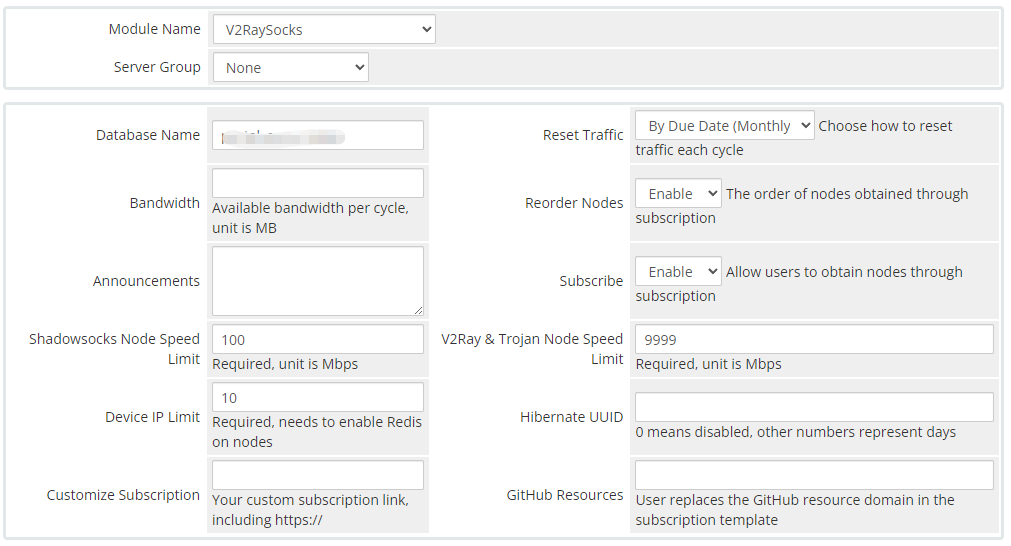The width and height of the screenshot is (1011, 546).
Task: Open the Reorder Nodes Enable dropdown
Action: [678, 194]
